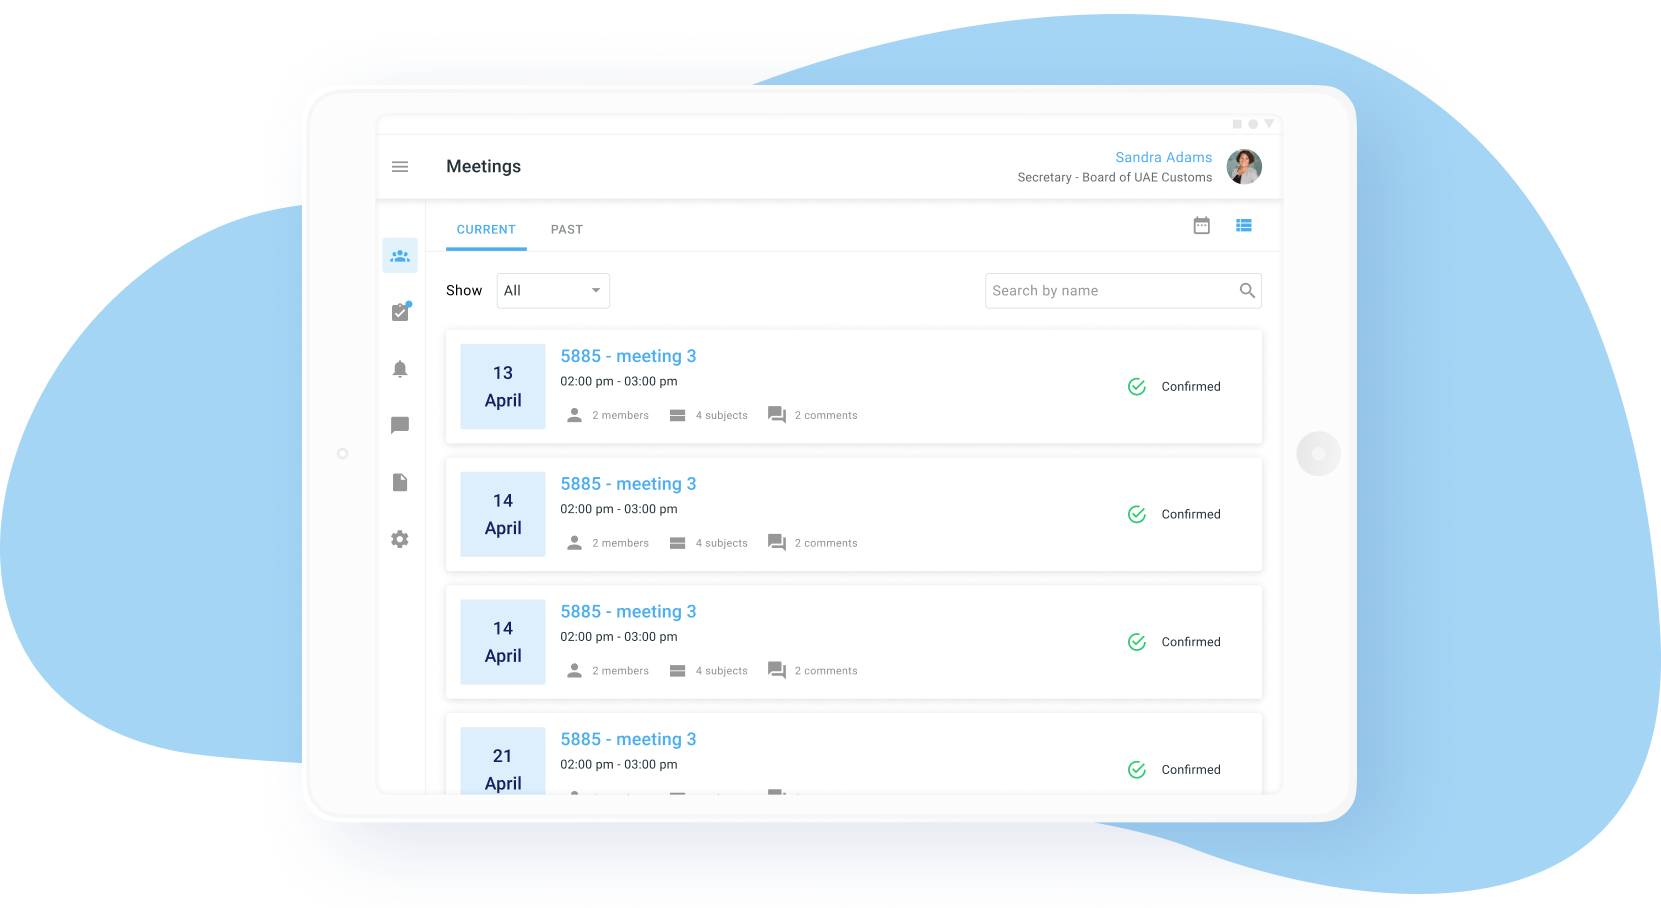Switch to calendar view of meetings

pyautogui.click(x=1201, y=225)
